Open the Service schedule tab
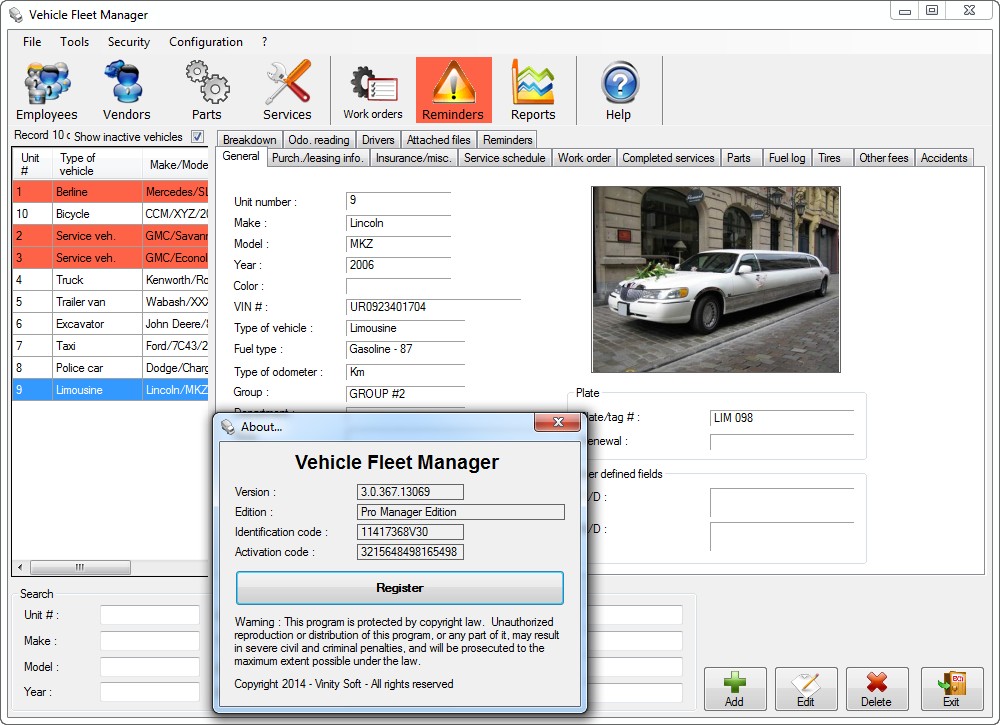1000x725 pixels. pyautogui.click(x=504, y=158)
